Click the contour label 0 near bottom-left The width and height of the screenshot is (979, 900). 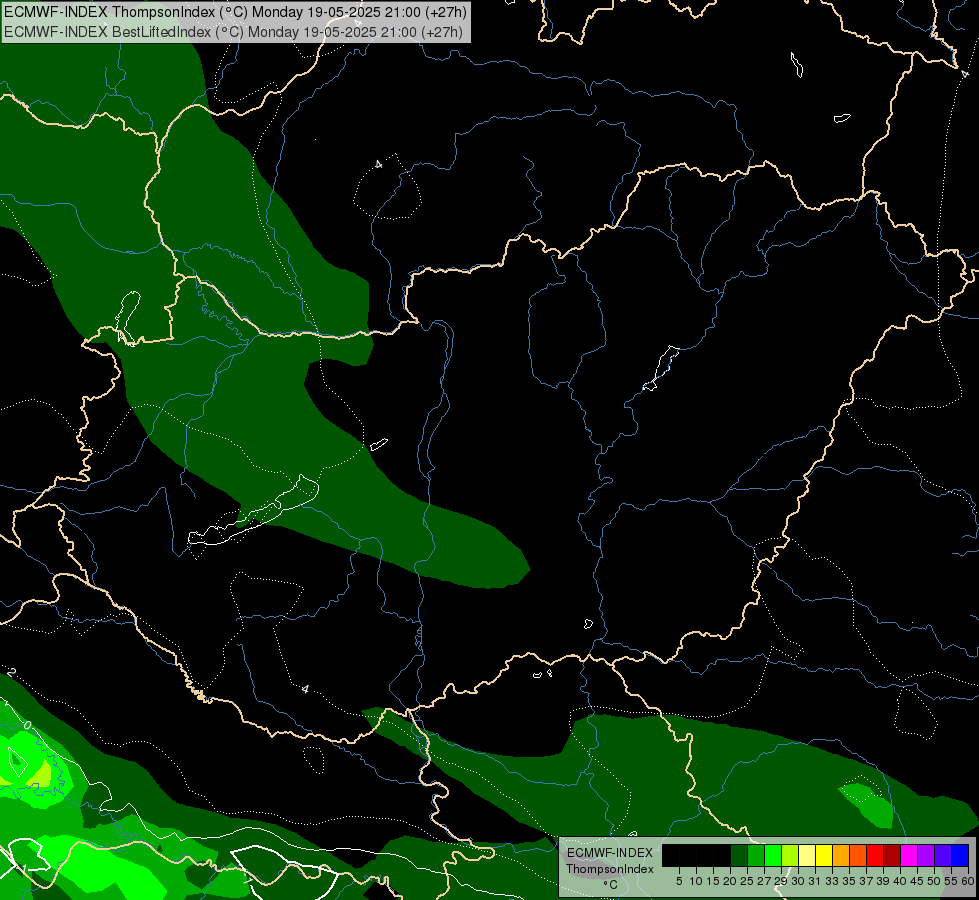click(27, 725)
